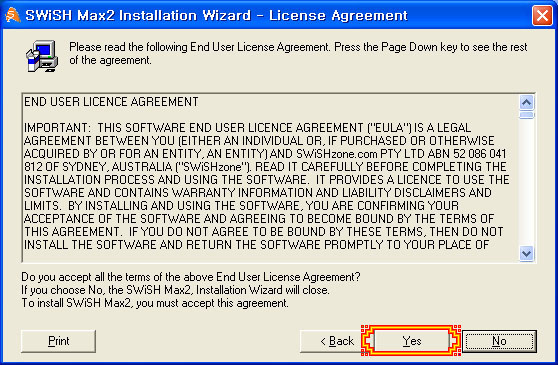558x365 pixels.
Task: Click the license scrollbar thumb
Action: (x=526, y=115)
